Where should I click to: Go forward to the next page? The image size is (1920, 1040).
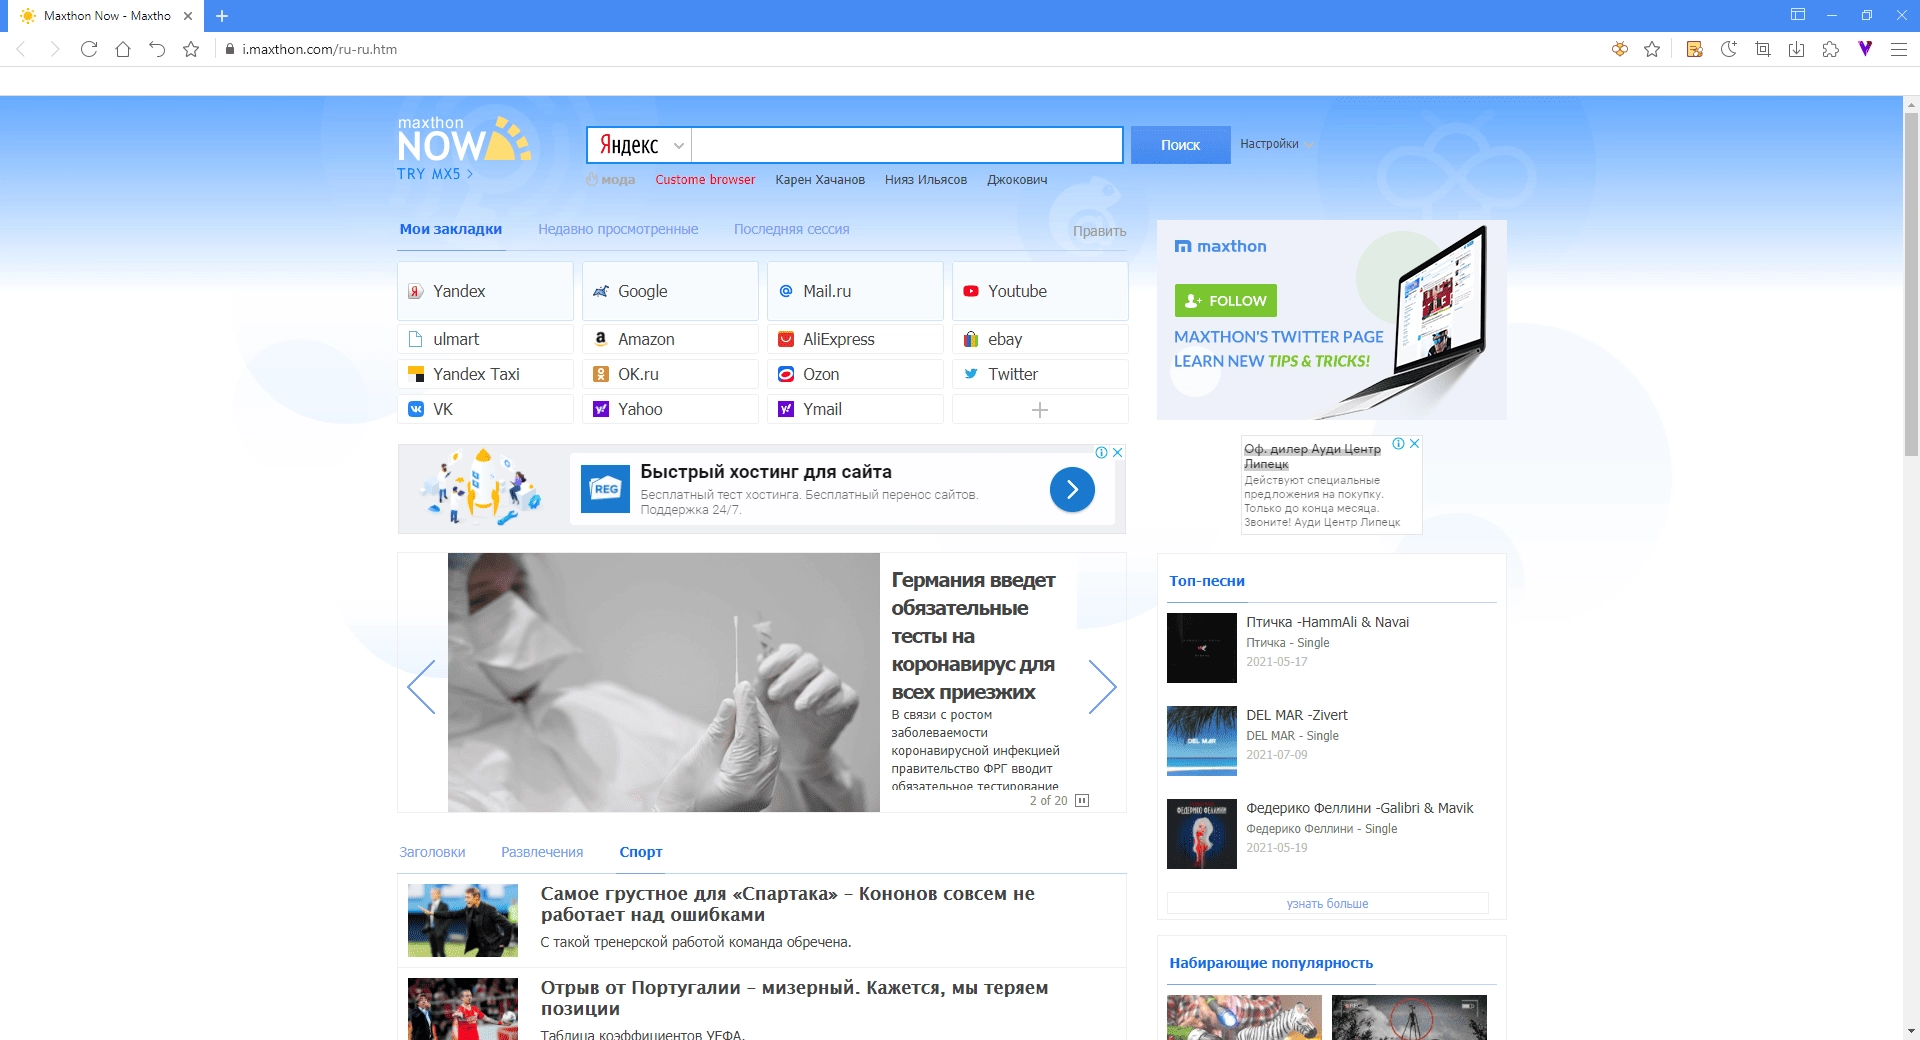tap(55, 49)
